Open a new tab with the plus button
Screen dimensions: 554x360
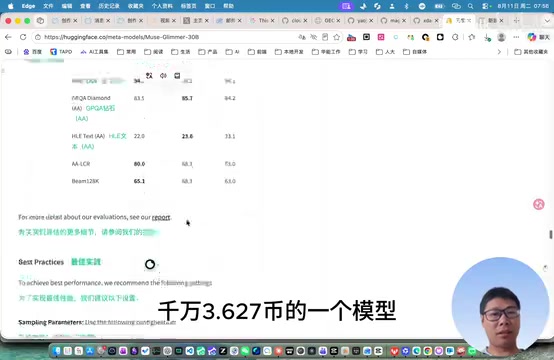click(x=516, y=20)
